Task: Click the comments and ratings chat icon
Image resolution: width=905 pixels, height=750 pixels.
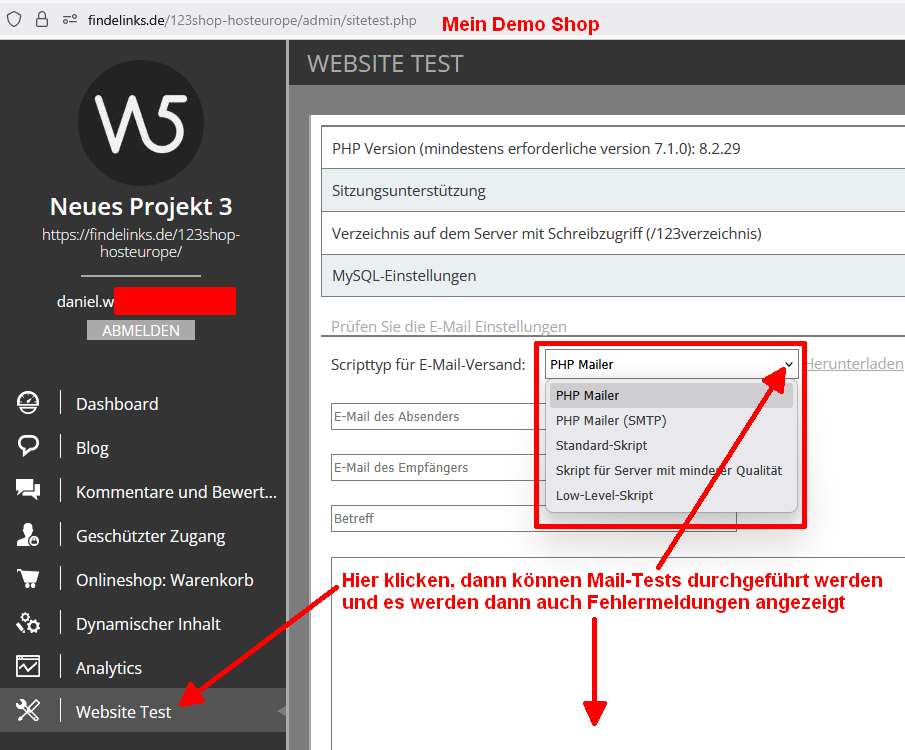Action: click(x=28, y=491)
